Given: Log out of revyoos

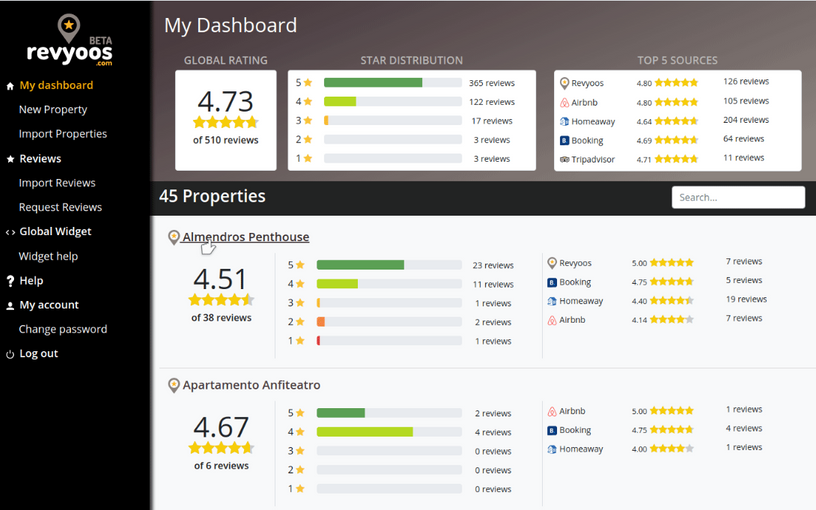Looking at the screenshot, I should [x=39, y=354].
